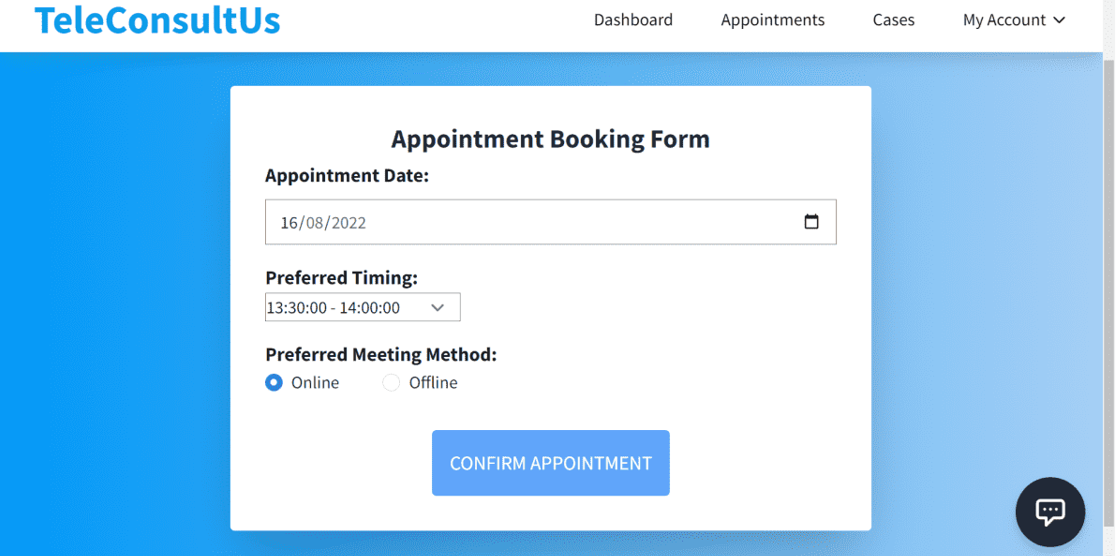The width and height of the screenshot is (1119, 557).
Task: Expand the Preferred Timing dropdown
Action: [x=363, y=307]
